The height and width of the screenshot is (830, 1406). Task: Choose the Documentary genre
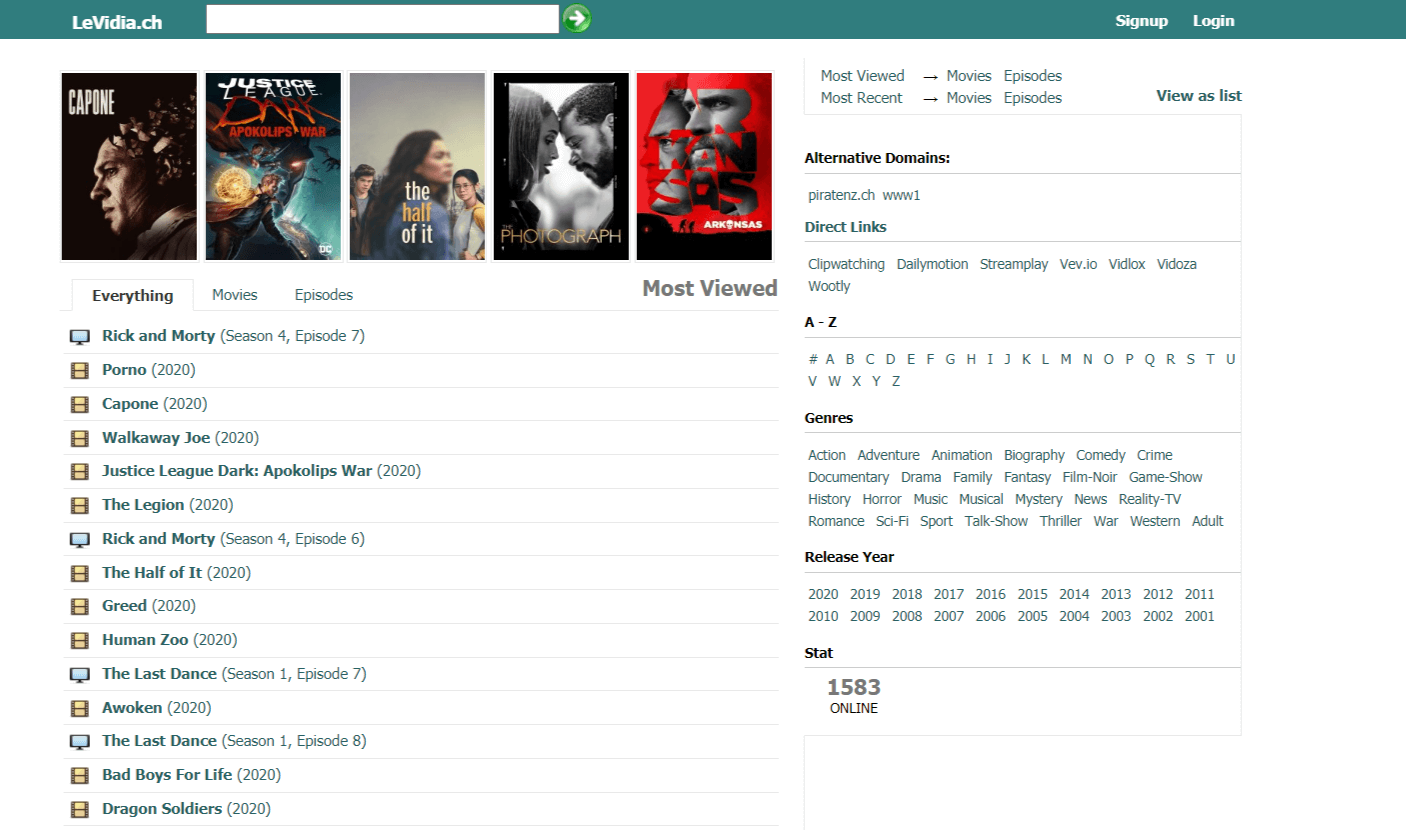click(x=848, y=477)
